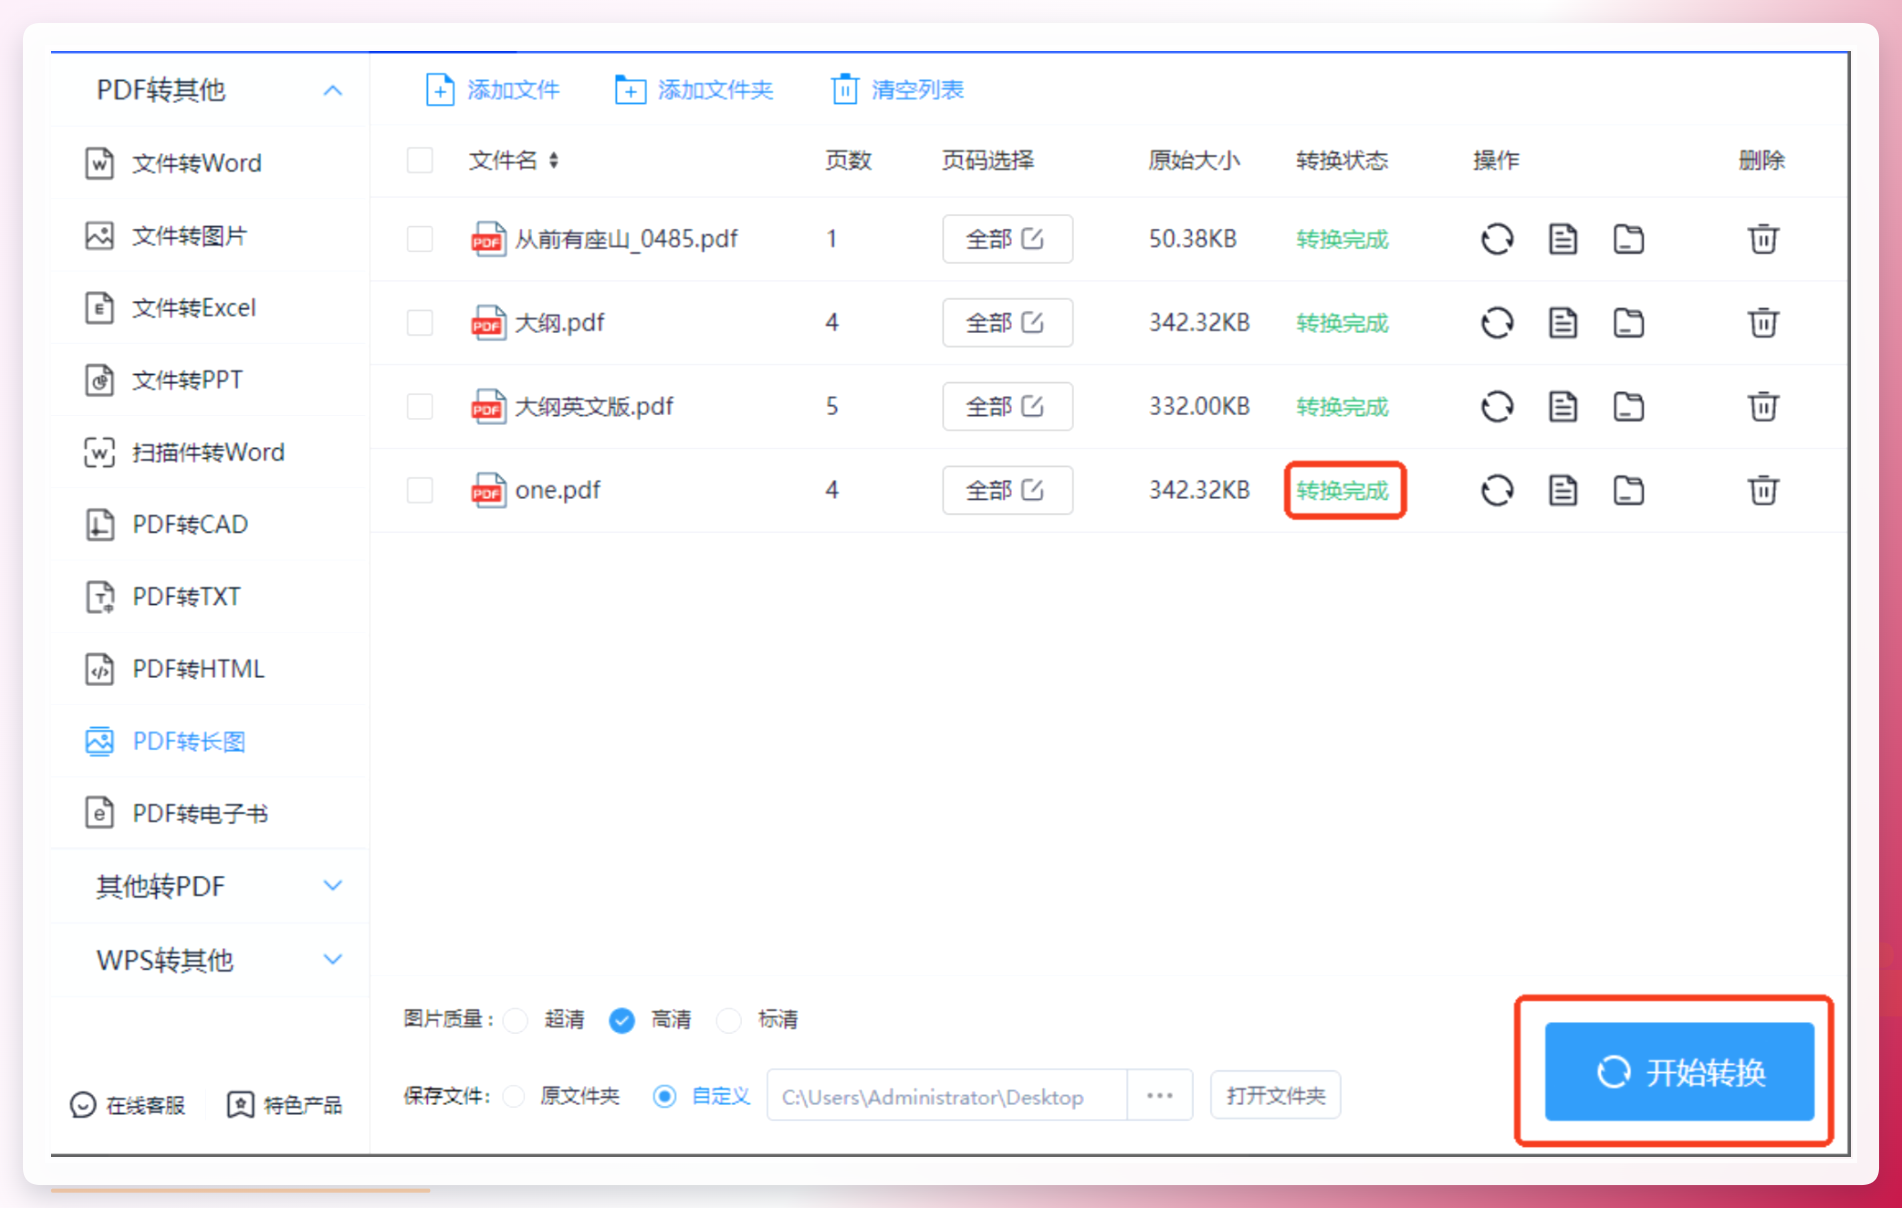Image resolution: width=1902 pixels, height=1208 pixels.
Task: Toggle the select-all checkbox in header
Action: click(x=420, y=160)
